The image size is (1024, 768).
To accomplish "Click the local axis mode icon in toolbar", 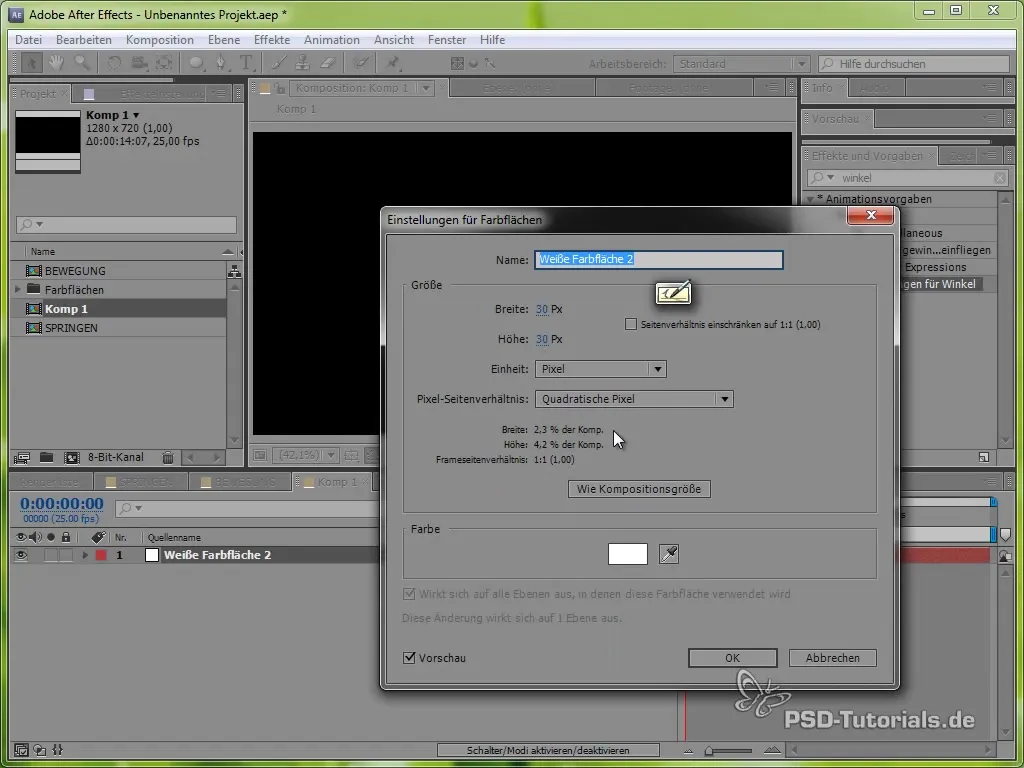I will (x=457, y=63).
